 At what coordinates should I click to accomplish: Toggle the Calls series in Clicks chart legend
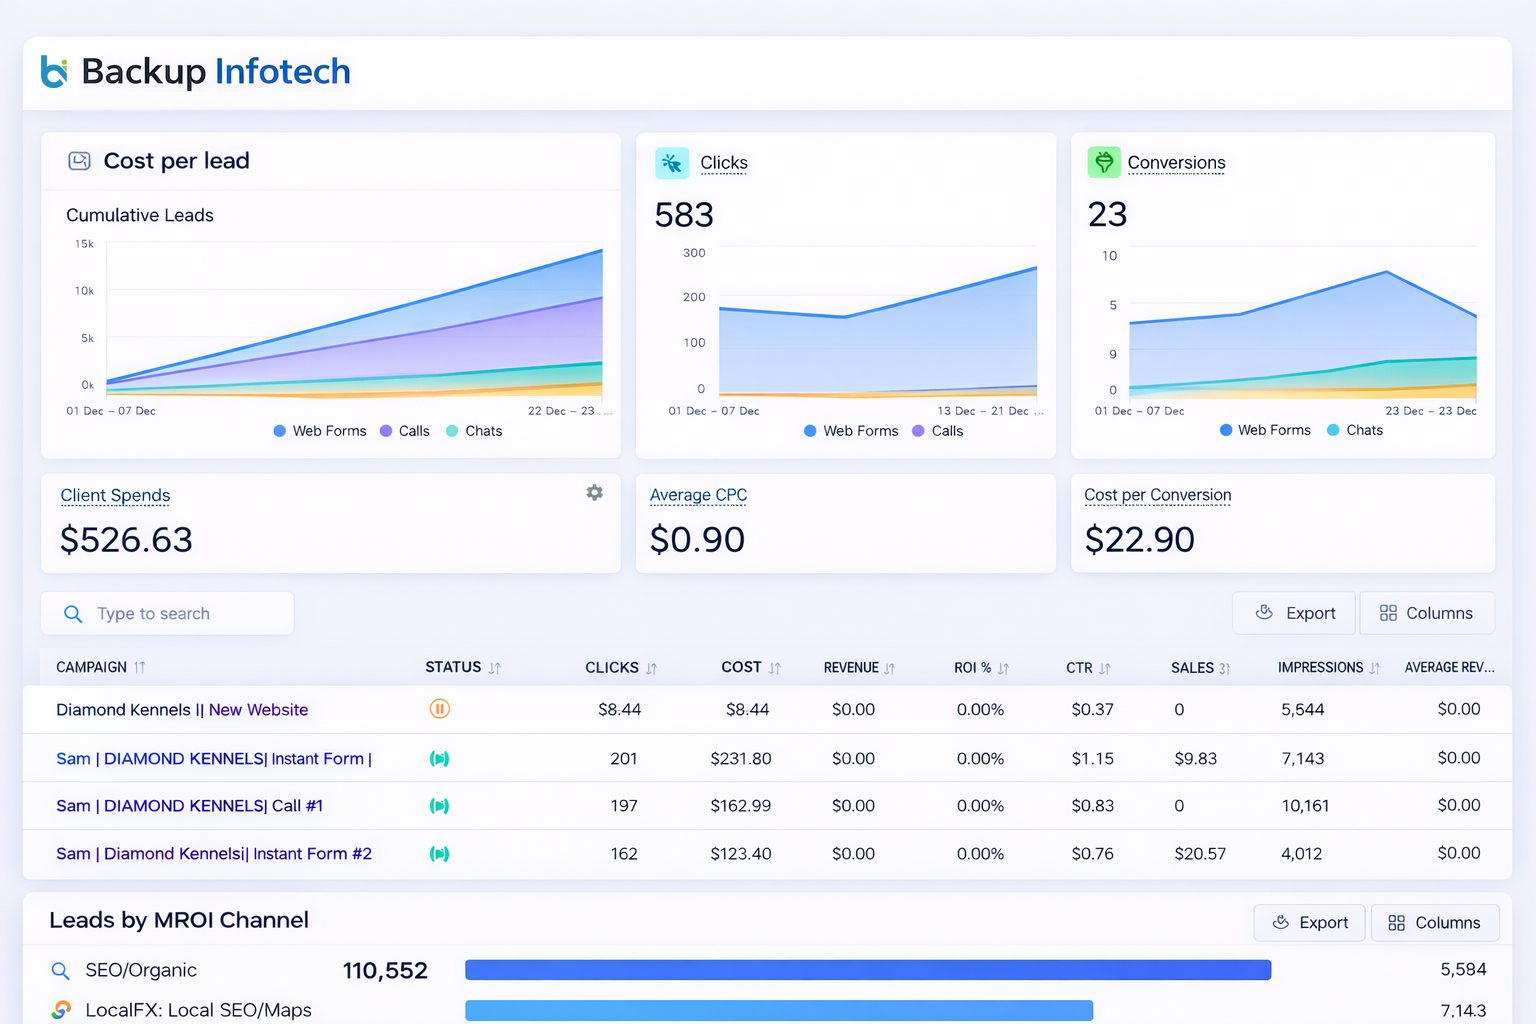click(x=937, y=431)
